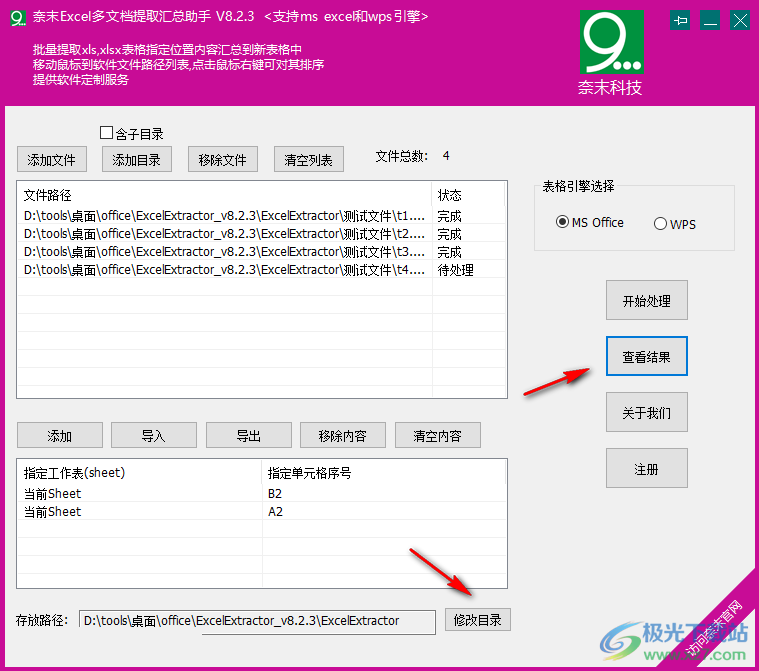759x671 pixels.
Task: Click the 注册 button
Action: (647, 468)
